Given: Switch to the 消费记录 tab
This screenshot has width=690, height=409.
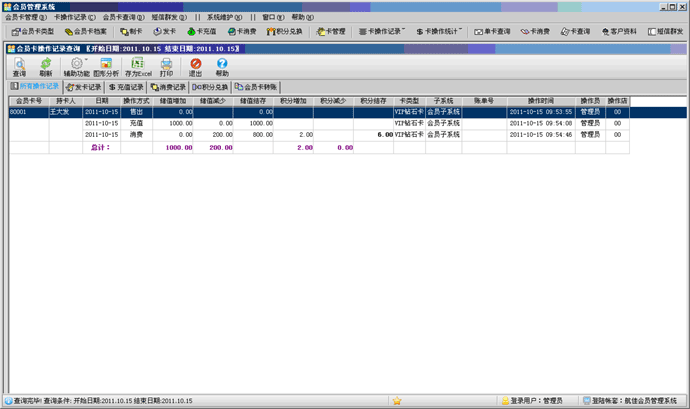Looking at the screenshot, I should (168, 87).
